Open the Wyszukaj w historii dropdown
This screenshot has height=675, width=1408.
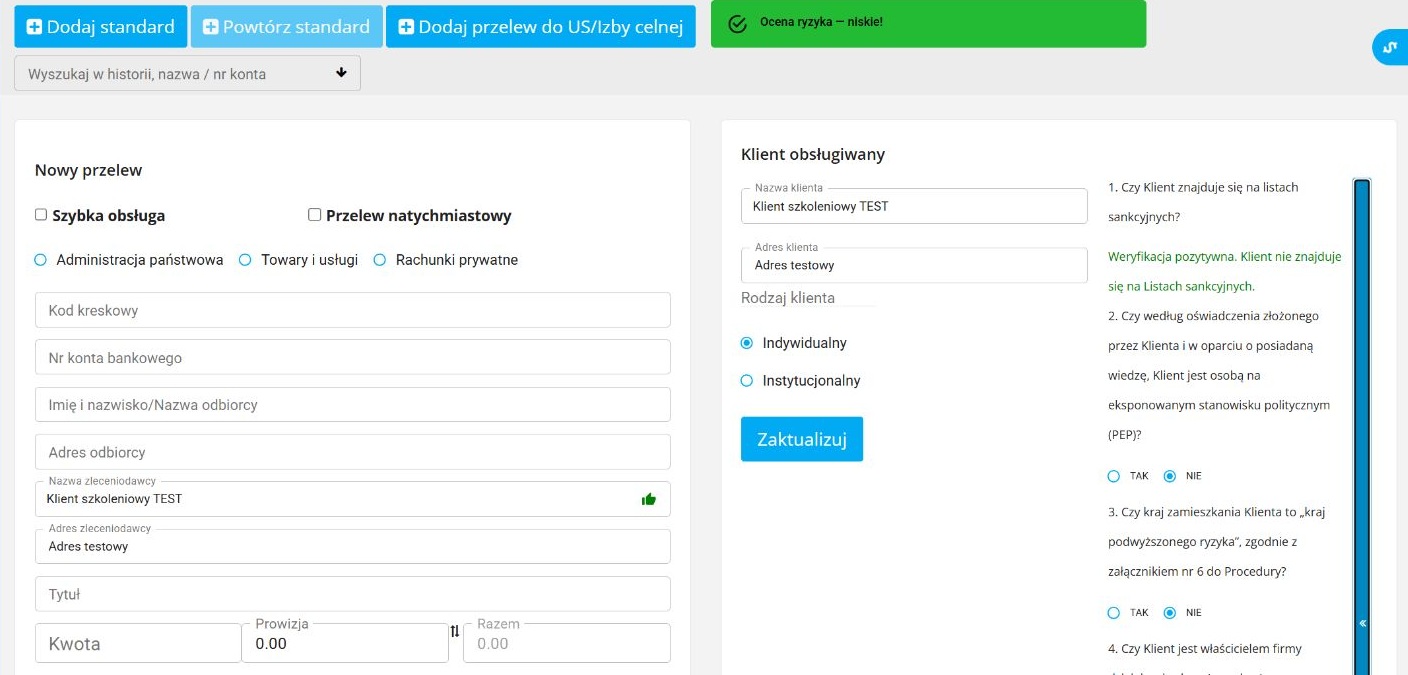[x=187, y=73]
